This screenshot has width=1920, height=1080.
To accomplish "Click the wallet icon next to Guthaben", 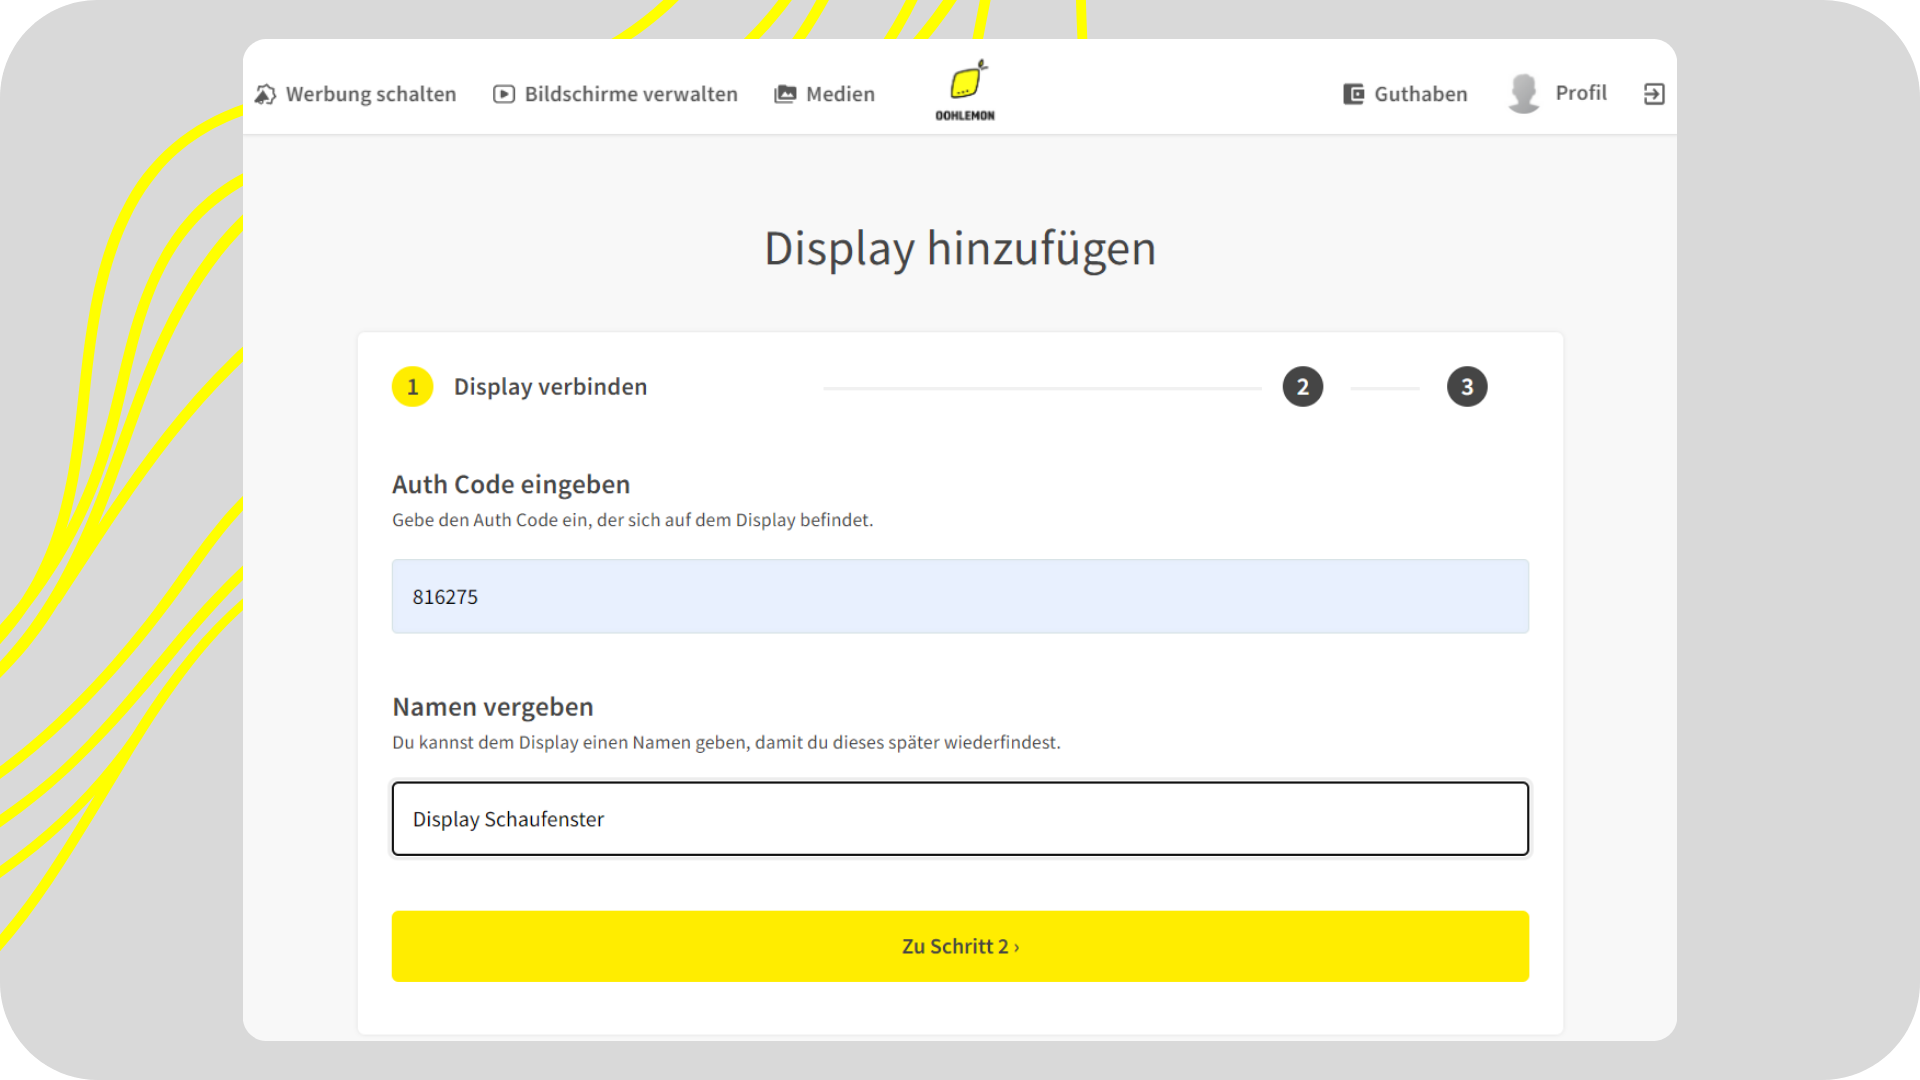I will point(1353,94).
